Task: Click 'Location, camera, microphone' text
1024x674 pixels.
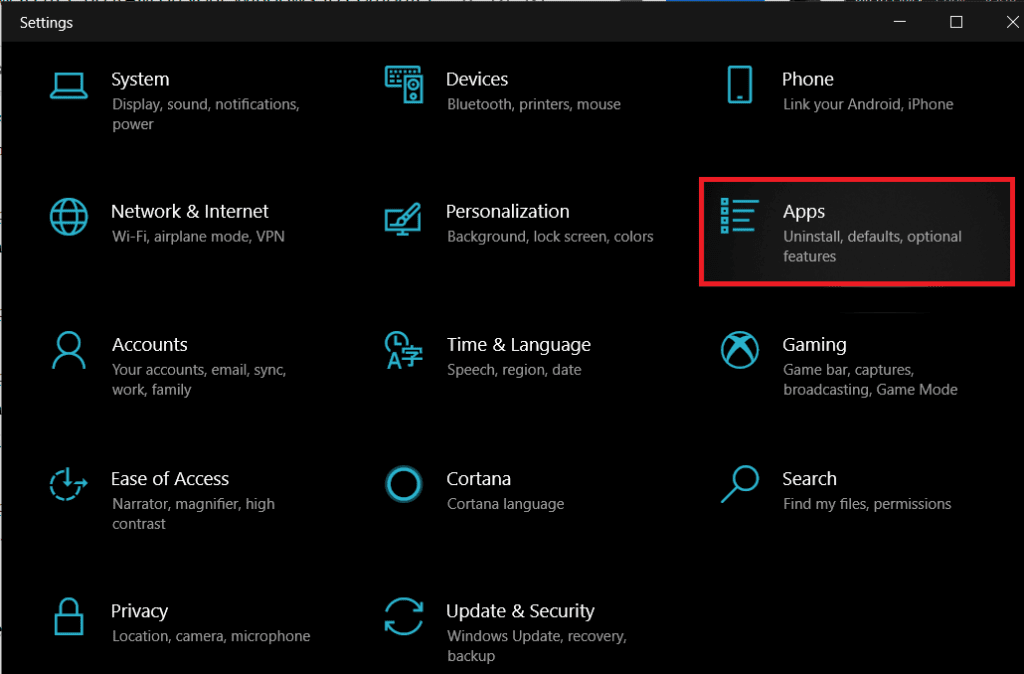Action: tap(211, 636)
